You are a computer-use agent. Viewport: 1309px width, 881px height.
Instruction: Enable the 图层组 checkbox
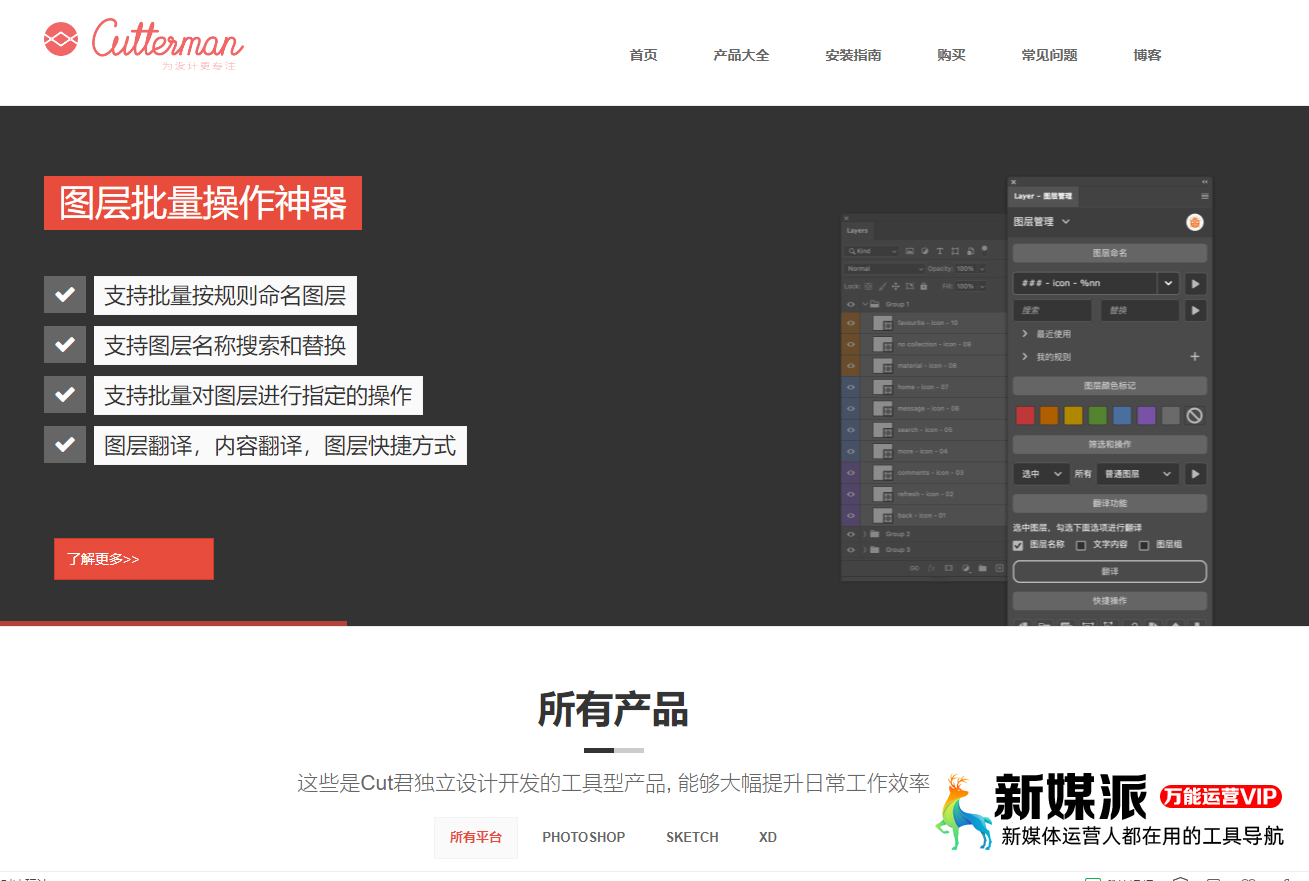(x=1144, y=545)
